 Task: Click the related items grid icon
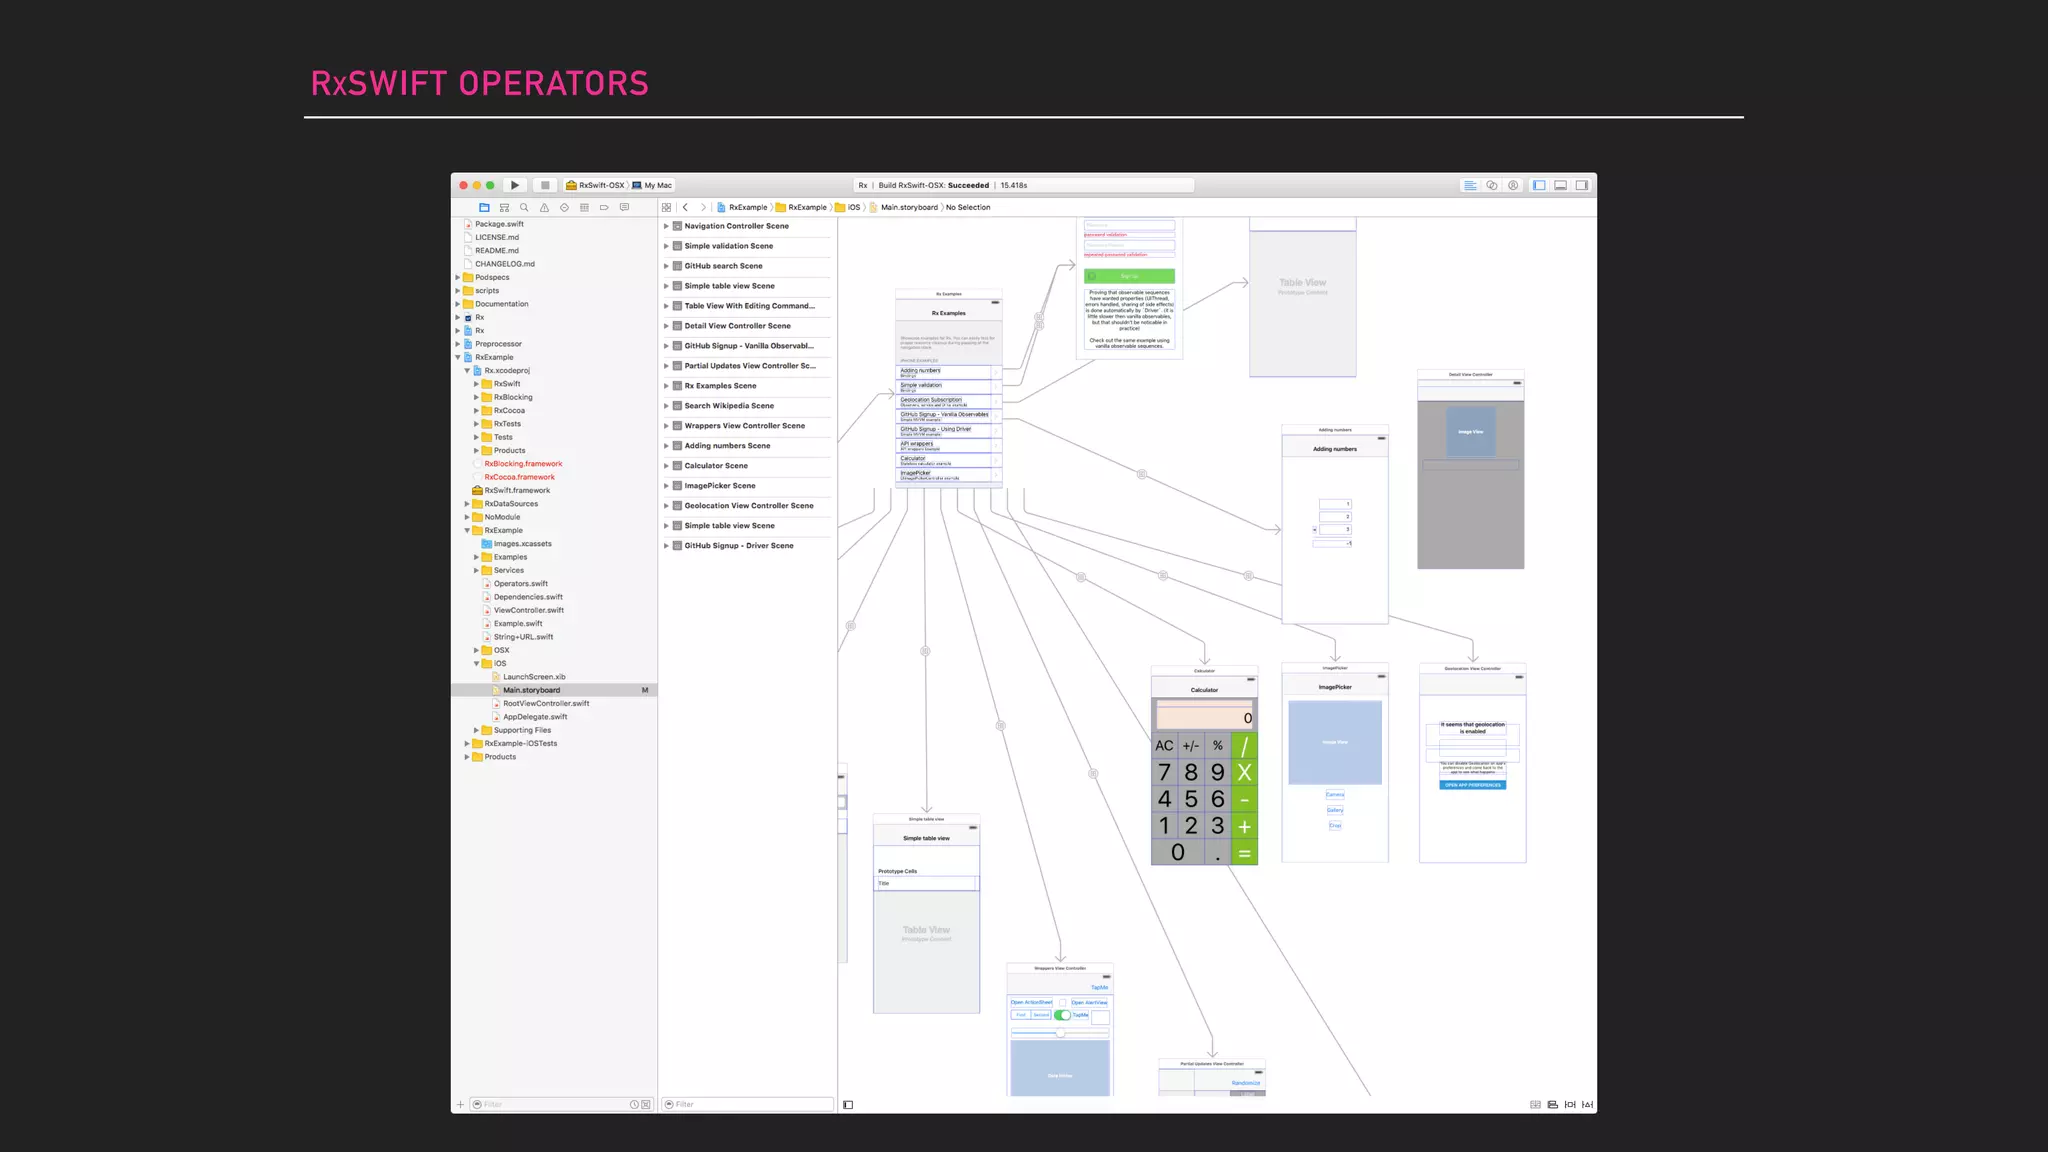coord(667,208)
